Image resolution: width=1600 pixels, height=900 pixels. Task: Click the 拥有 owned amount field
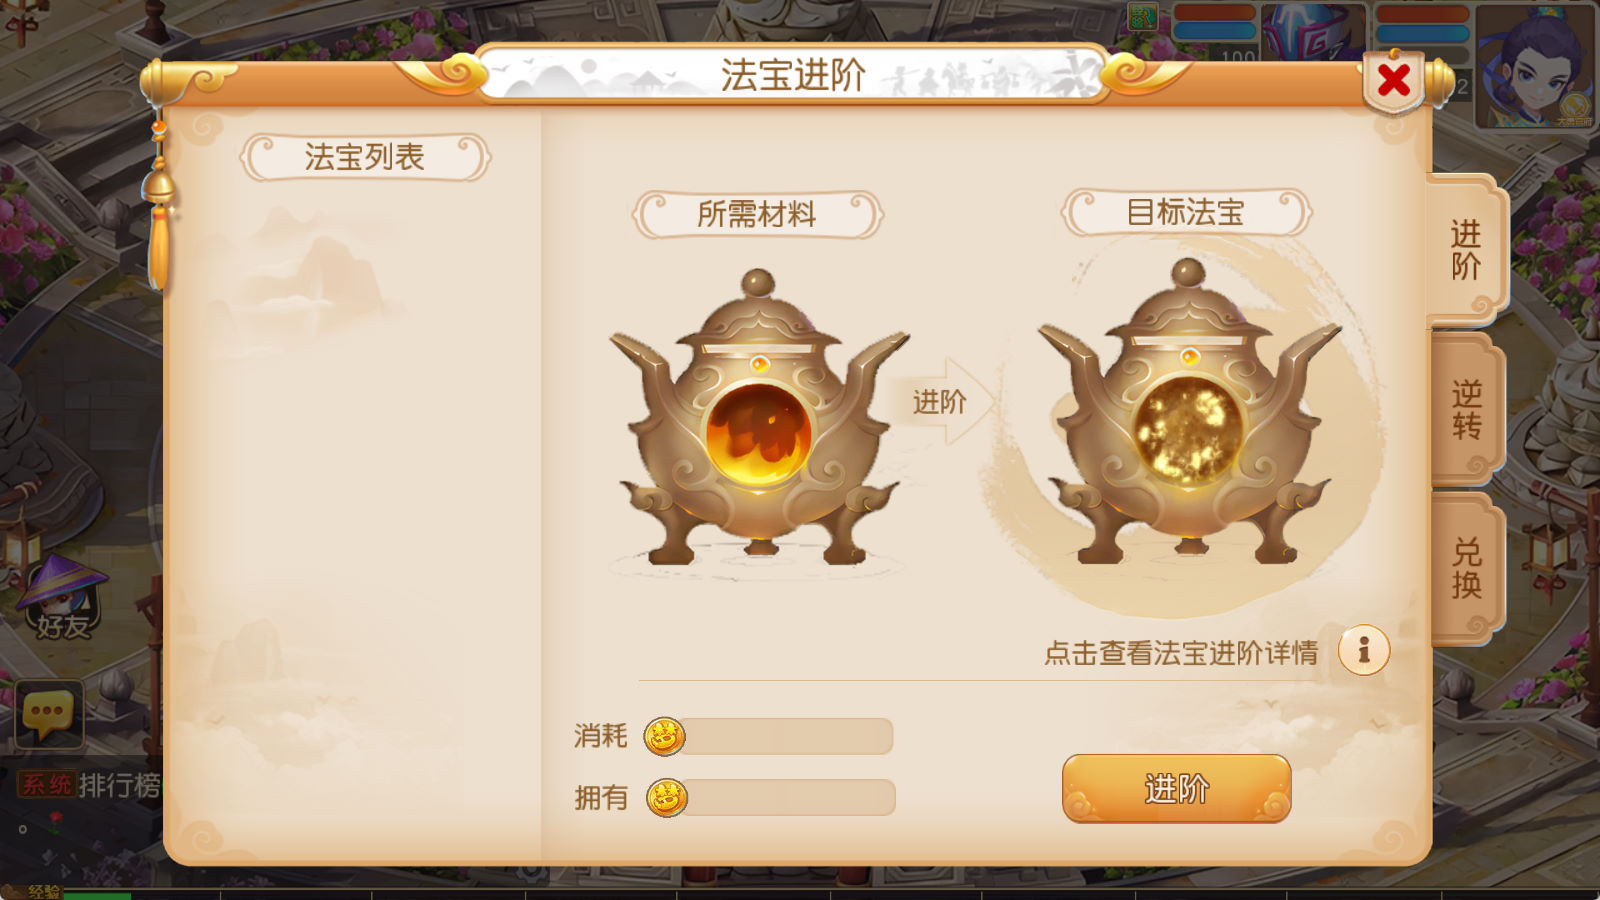pos(790,798)
